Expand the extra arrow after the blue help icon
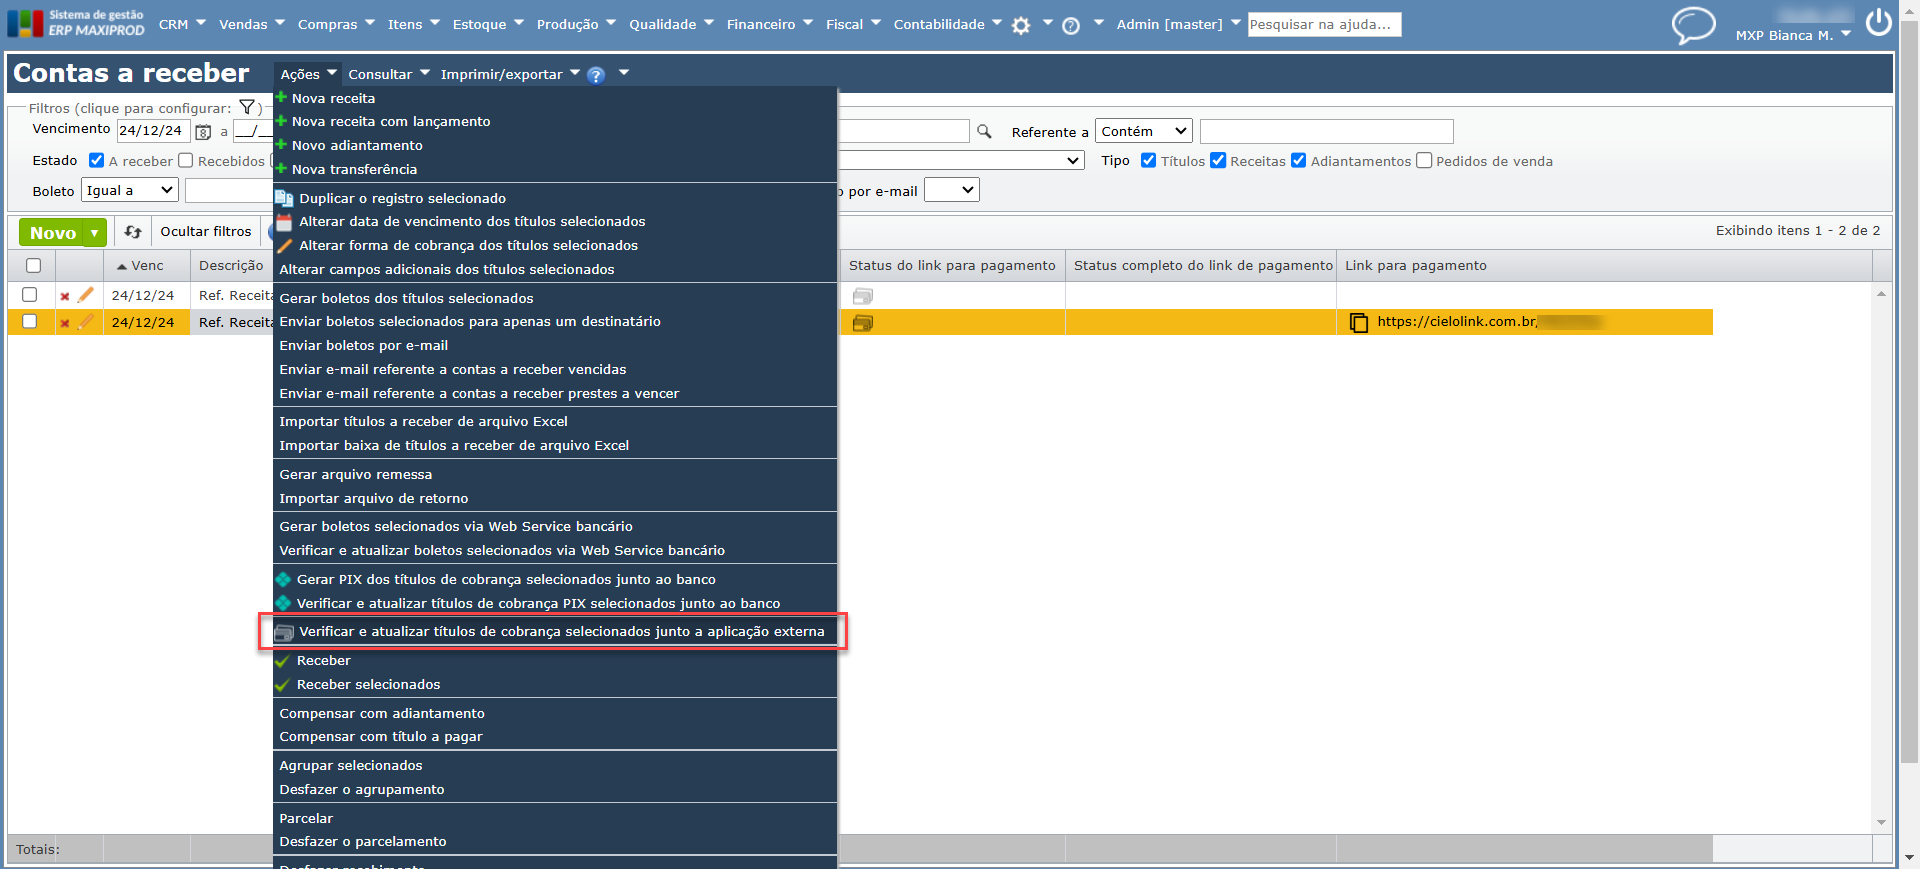 point(624,72)
